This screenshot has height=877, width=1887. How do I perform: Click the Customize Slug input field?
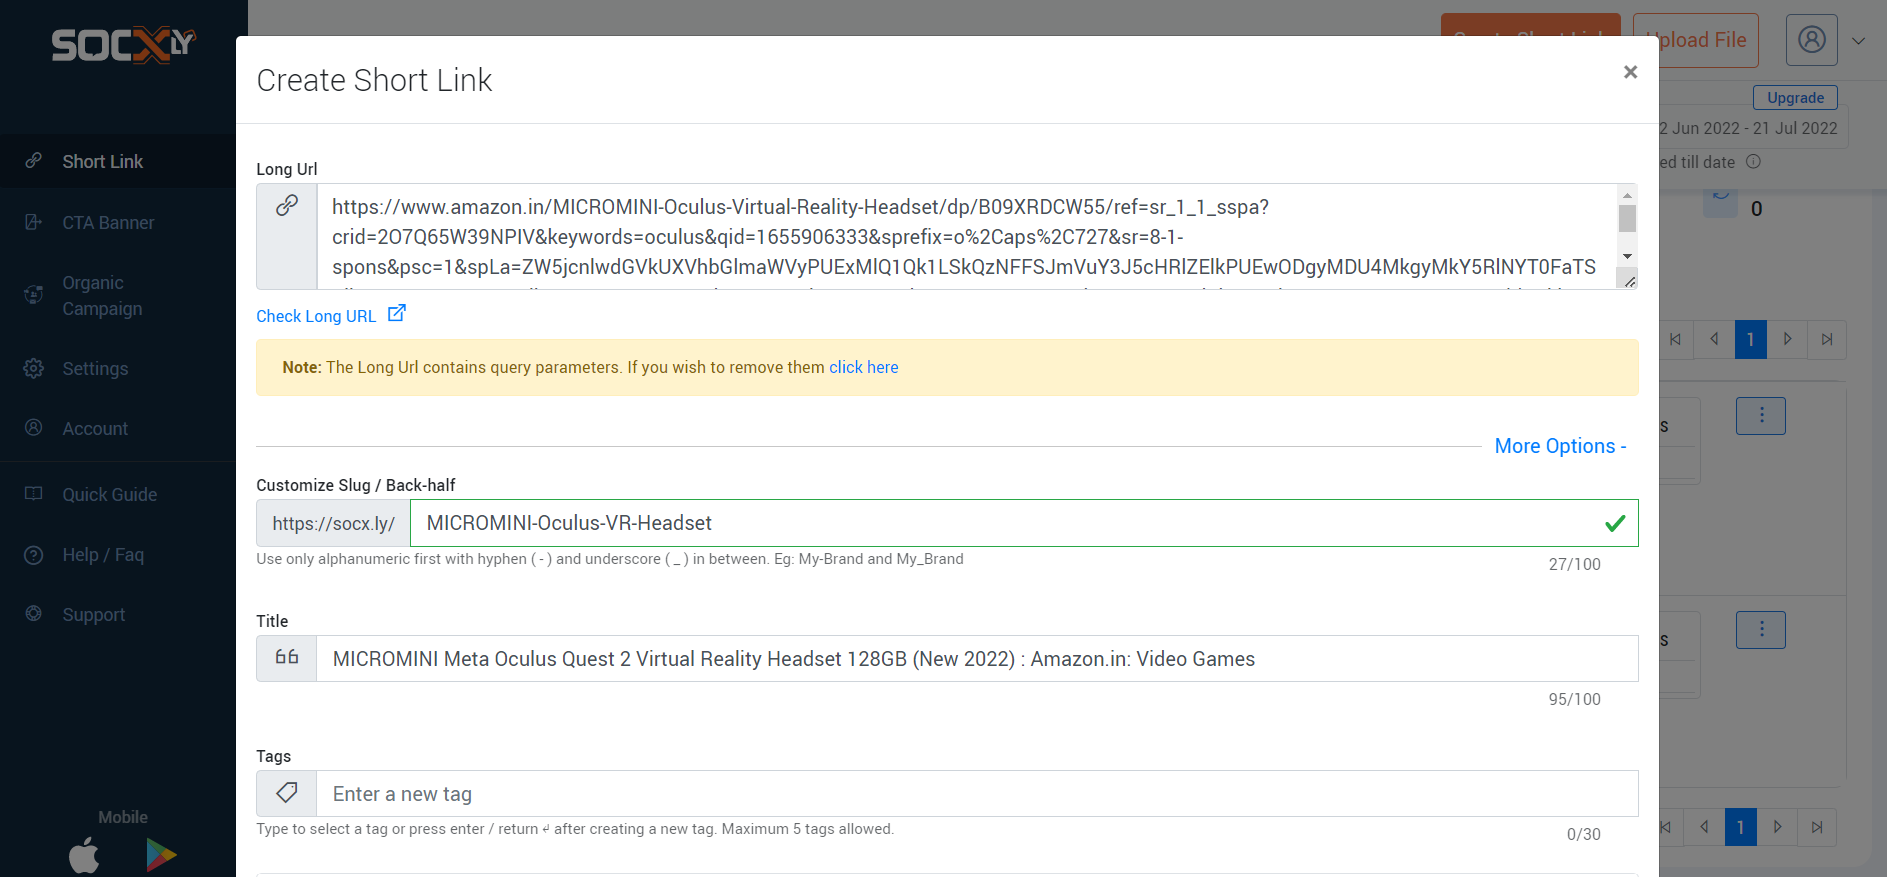pyautogui.click(x=1024, y=523)
